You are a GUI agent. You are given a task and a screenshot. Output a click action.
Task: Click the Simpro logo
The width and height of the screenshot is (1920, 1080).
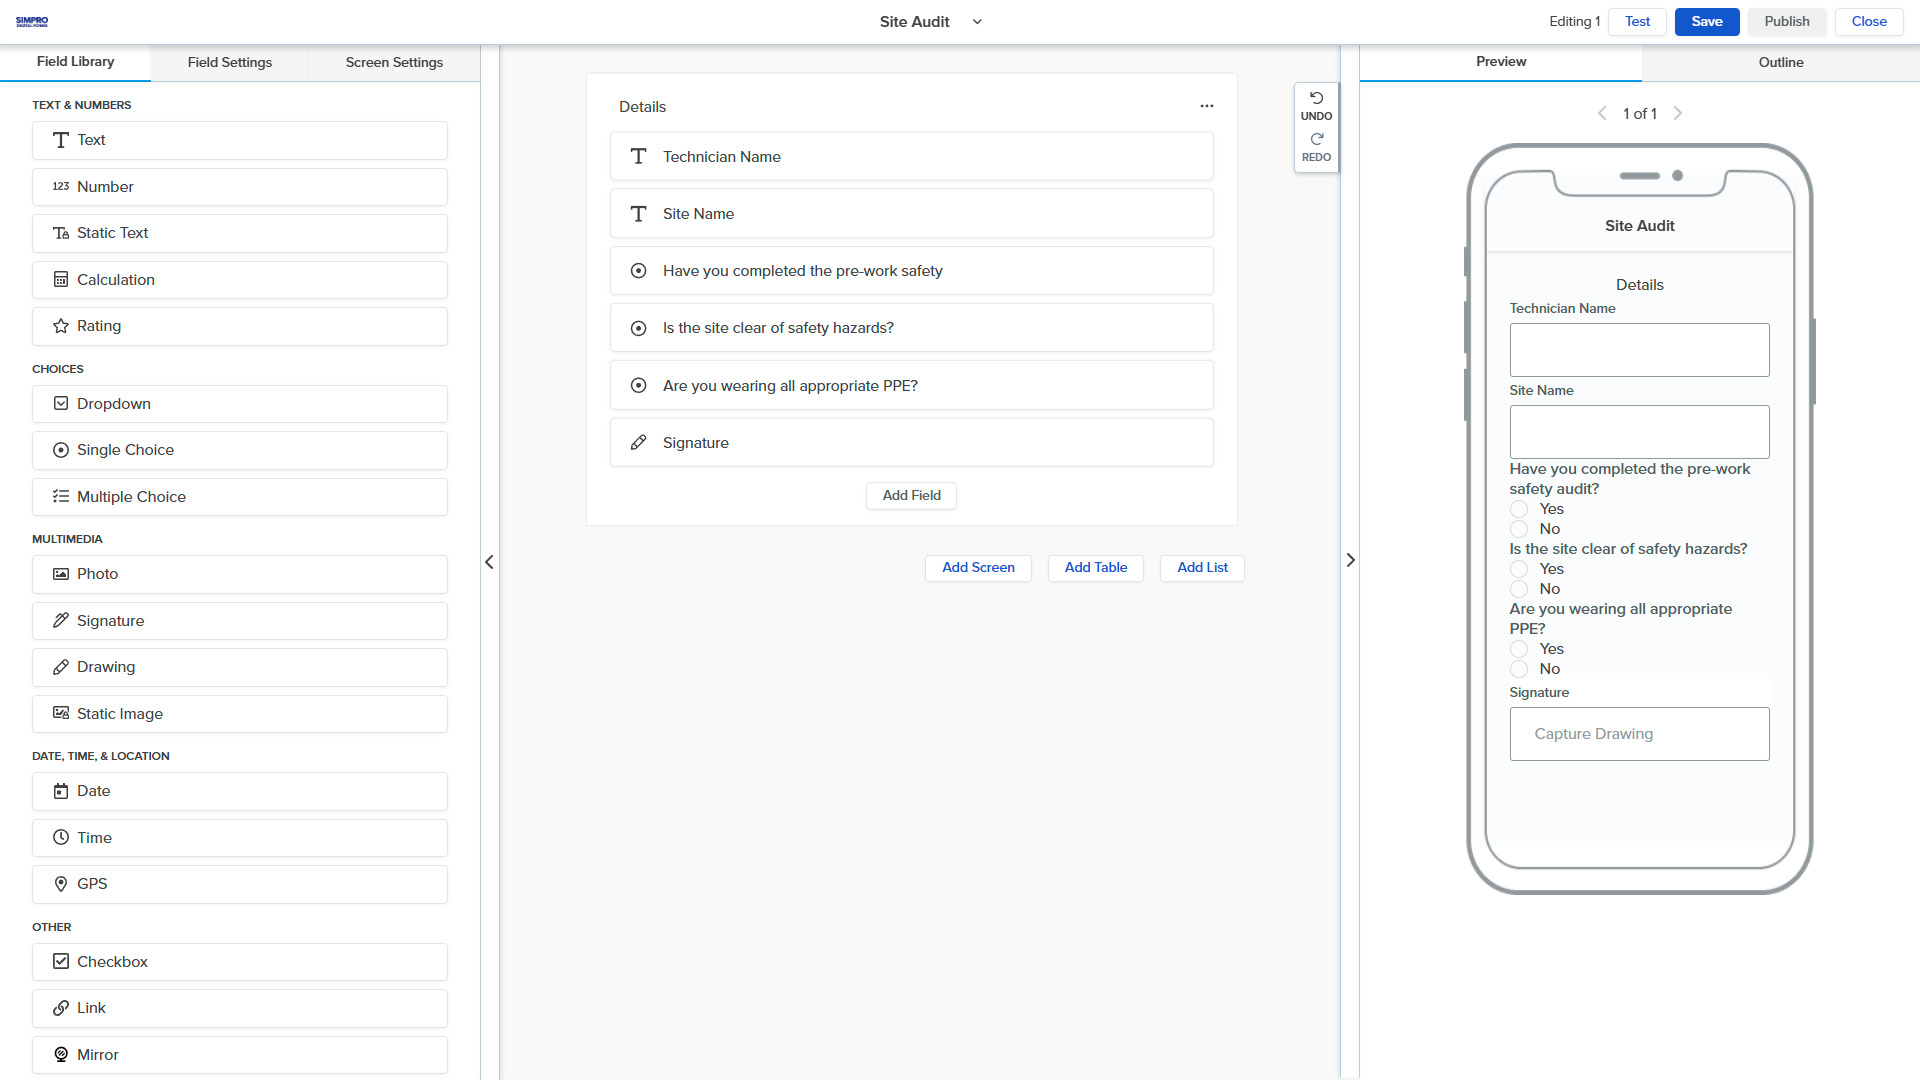tap(32, 21)
